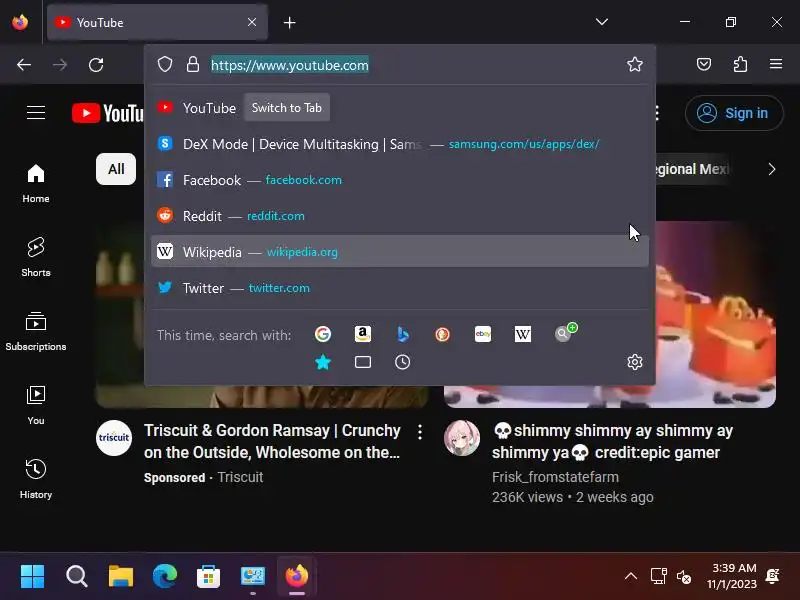Go to YouTube Home in sidebar

click(36, 184)
